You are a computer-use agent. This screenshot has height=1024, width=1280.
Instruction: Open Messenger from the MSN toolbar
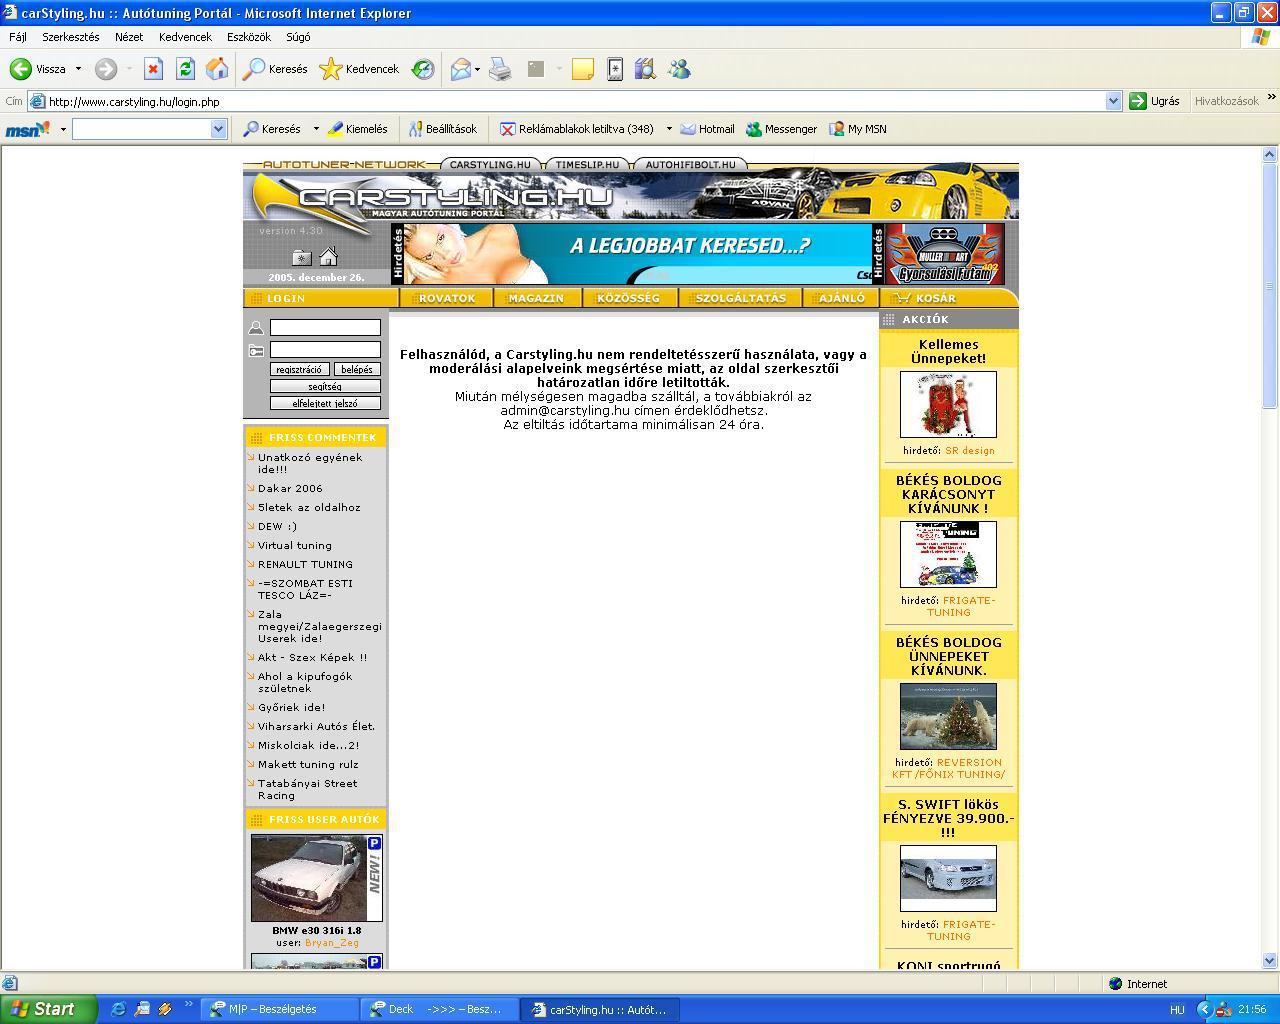[781, 129]
